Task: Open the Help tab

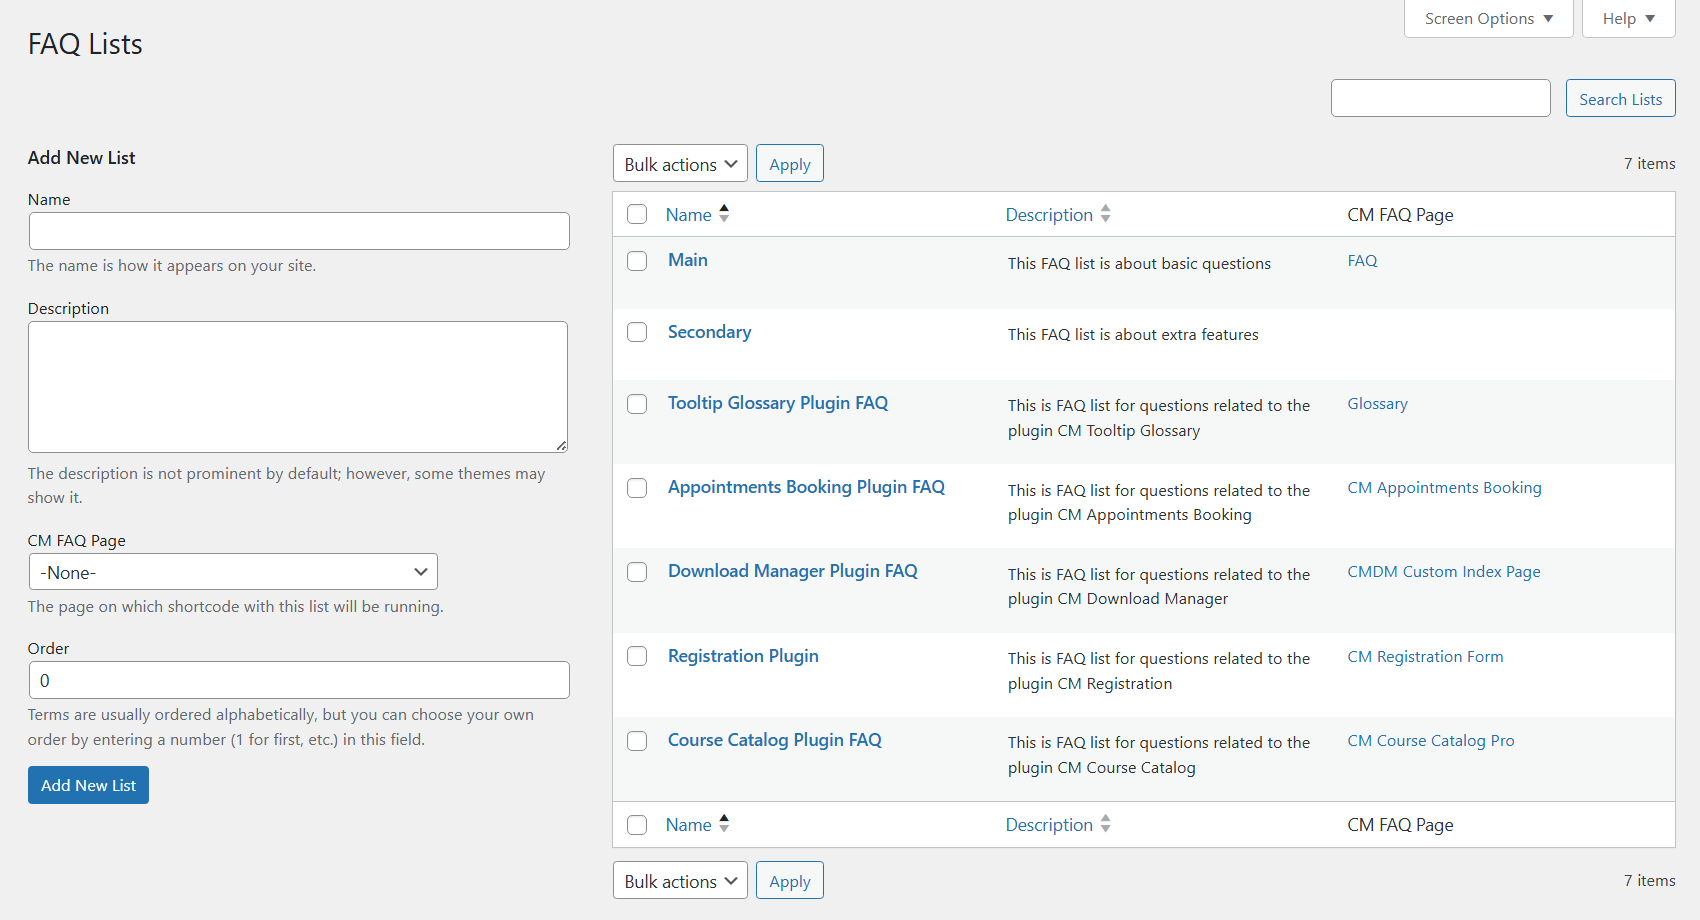Action: (1628, 19)
